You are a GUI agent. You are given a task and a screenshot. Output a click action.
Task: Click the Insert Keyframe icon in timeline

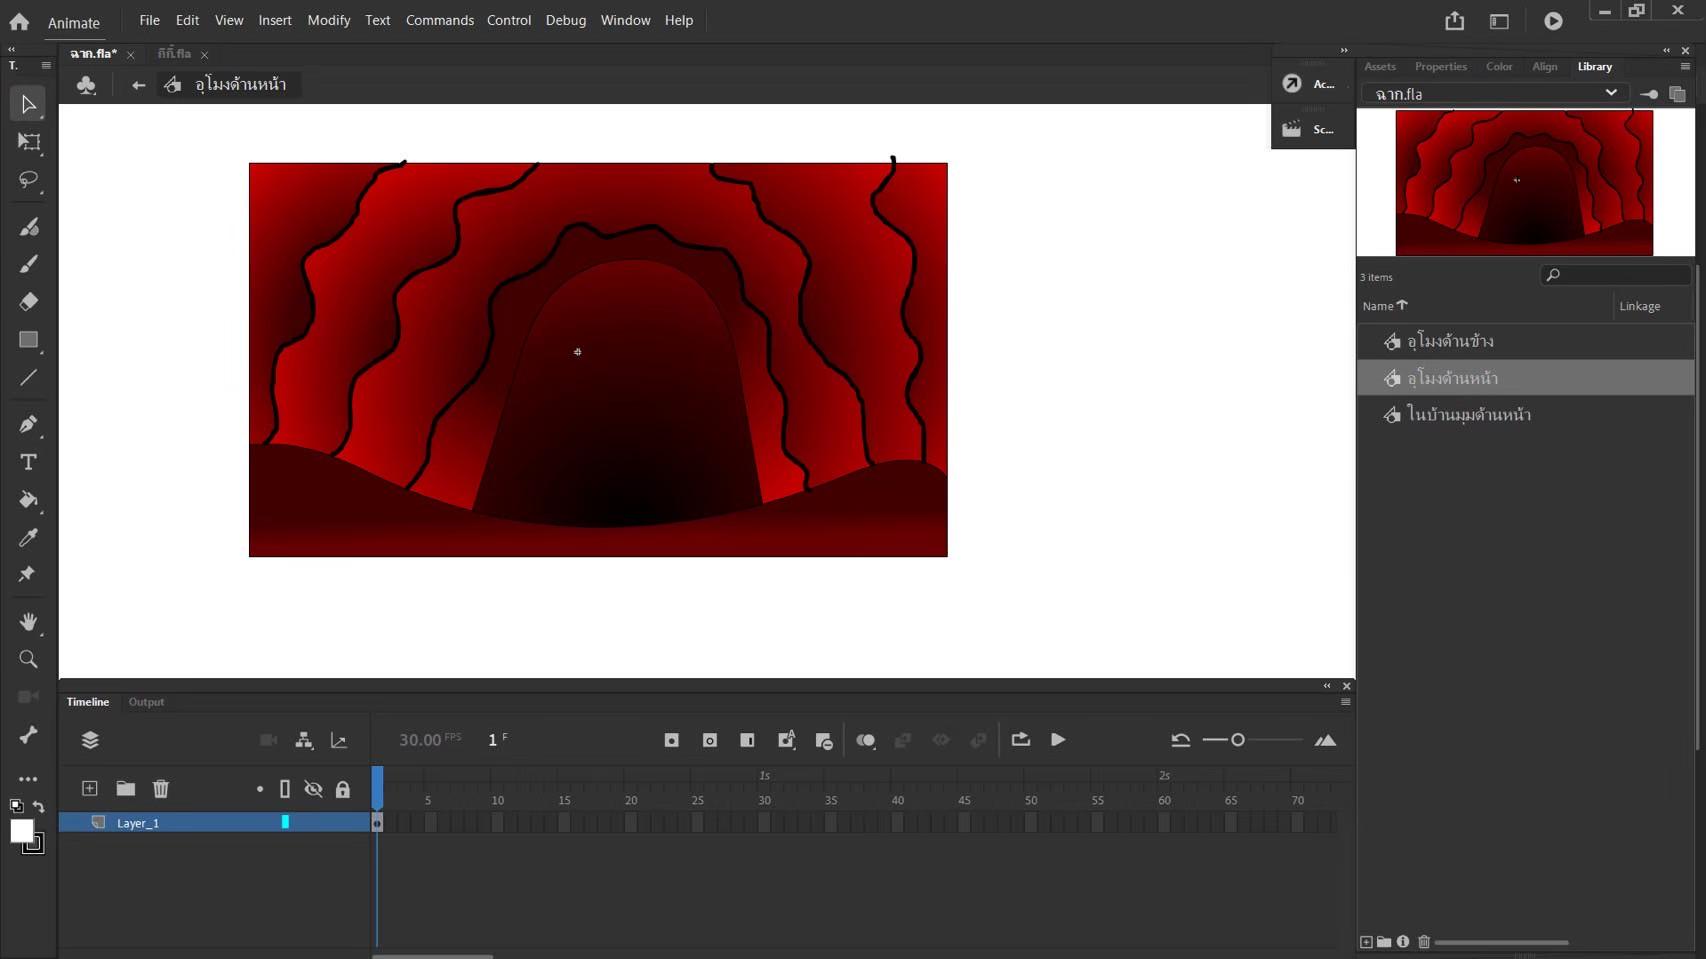pos(671,740)
